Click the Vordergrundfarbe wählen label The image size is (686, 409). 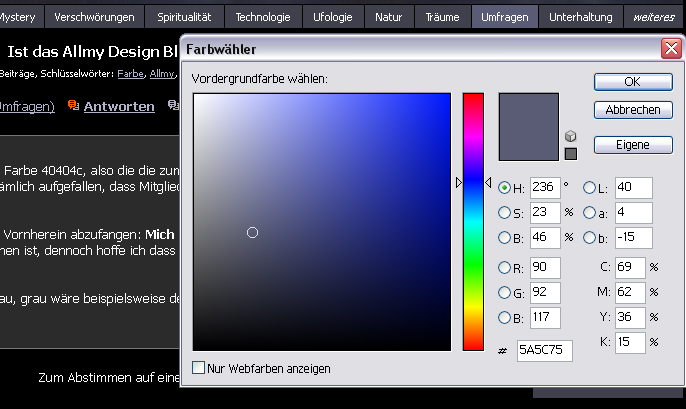click(259, 79)
